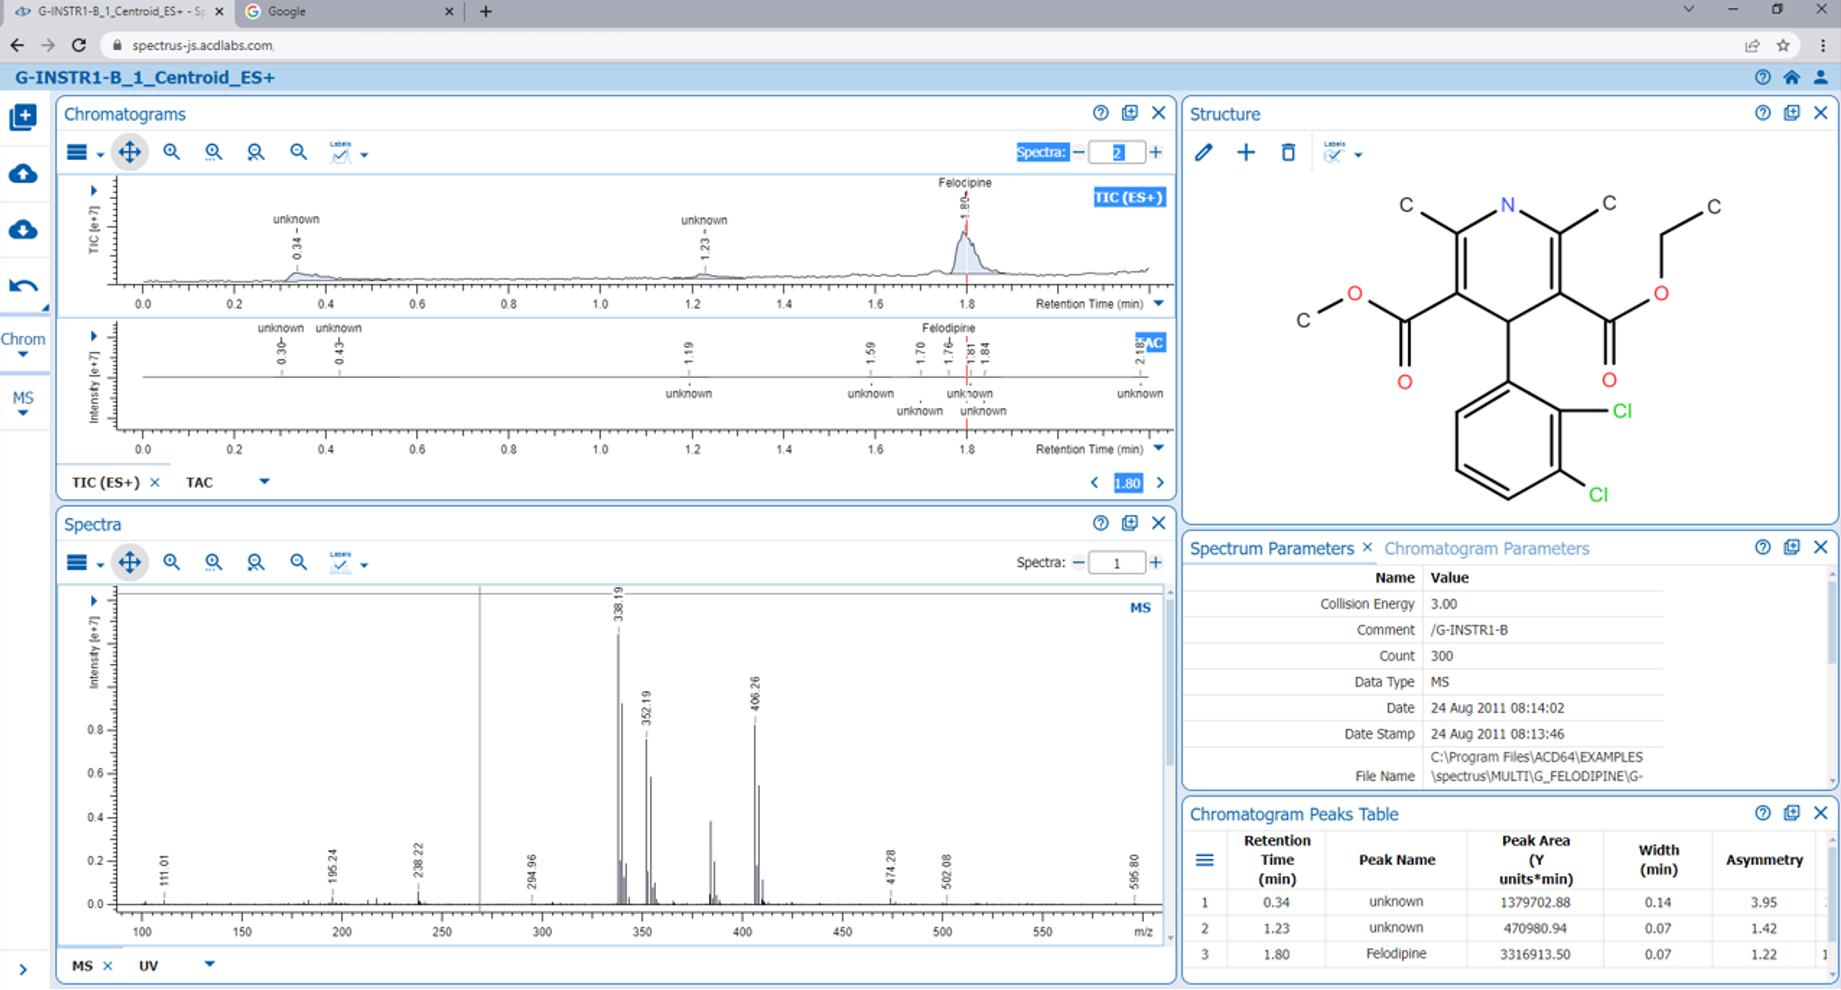The height and width of the screenshot is (990, 1841).
Task: Add a new structure with the plus icon
Action: (1246, 152)
